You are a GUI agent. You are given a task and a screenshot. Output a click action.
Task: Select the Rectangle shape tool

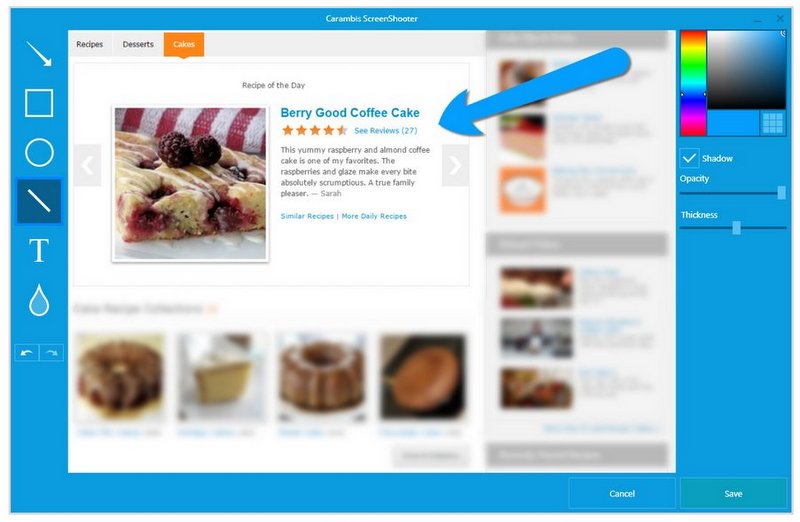(x=39, y=103)
